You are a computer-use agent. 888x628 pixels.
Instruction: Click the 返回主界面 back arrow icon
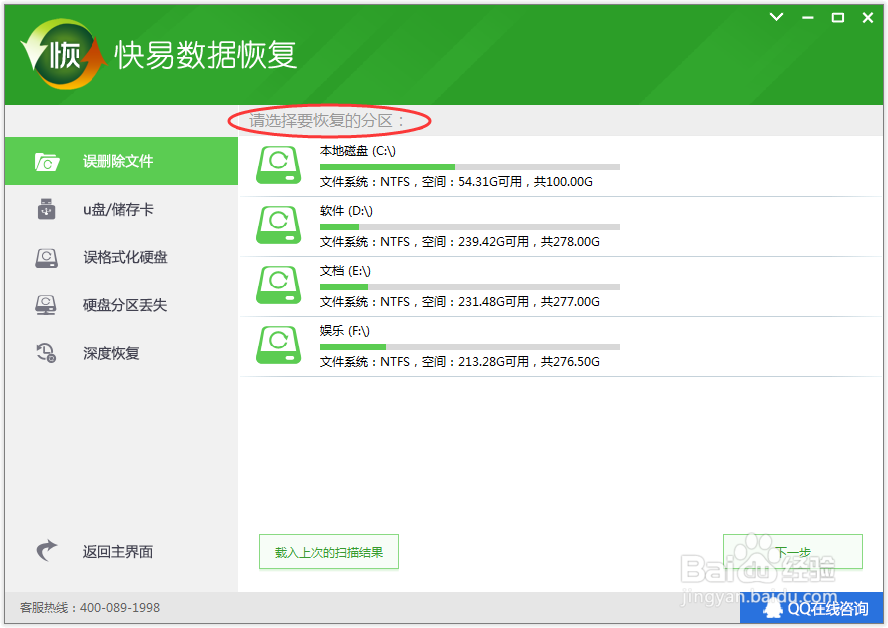click(x=46, y=551)
